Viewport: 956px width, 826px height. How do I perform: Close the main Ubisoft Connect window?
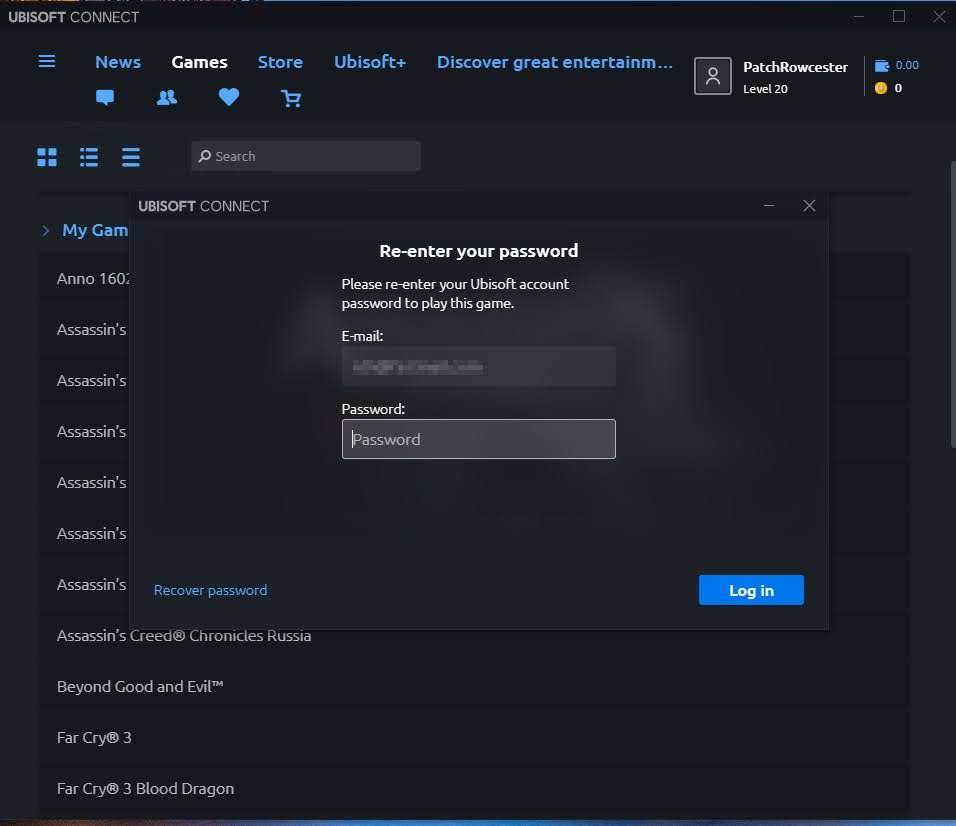tap(939, 16)
